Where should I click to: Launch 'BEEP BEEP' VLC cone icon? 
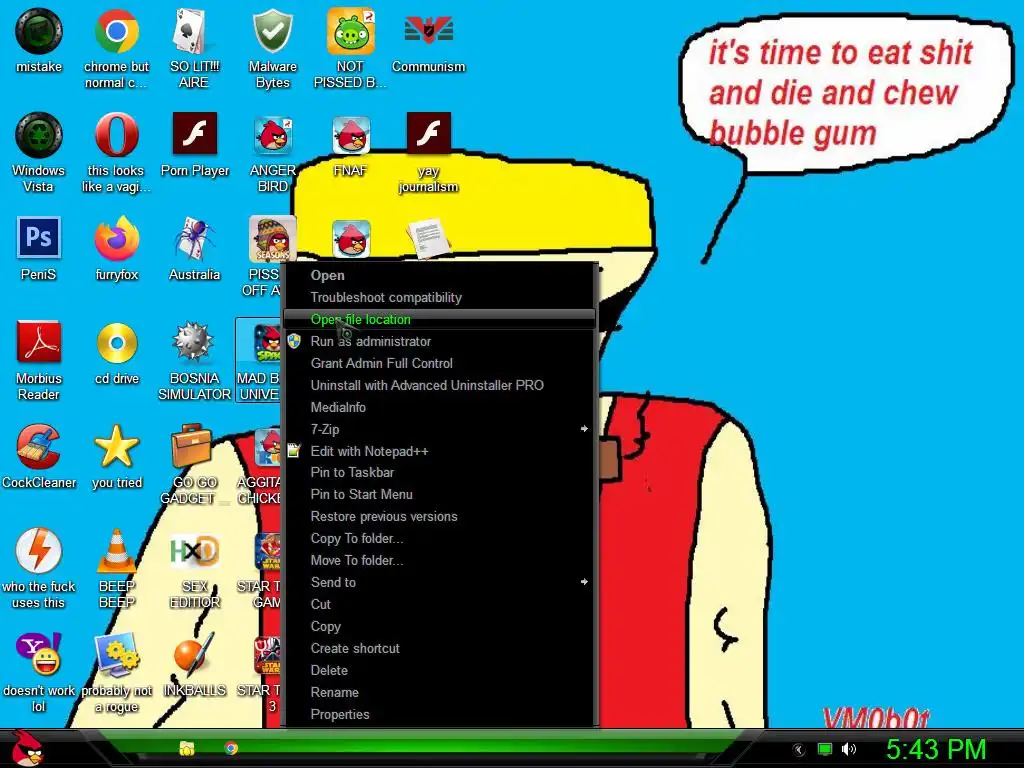tap(116, 568)
